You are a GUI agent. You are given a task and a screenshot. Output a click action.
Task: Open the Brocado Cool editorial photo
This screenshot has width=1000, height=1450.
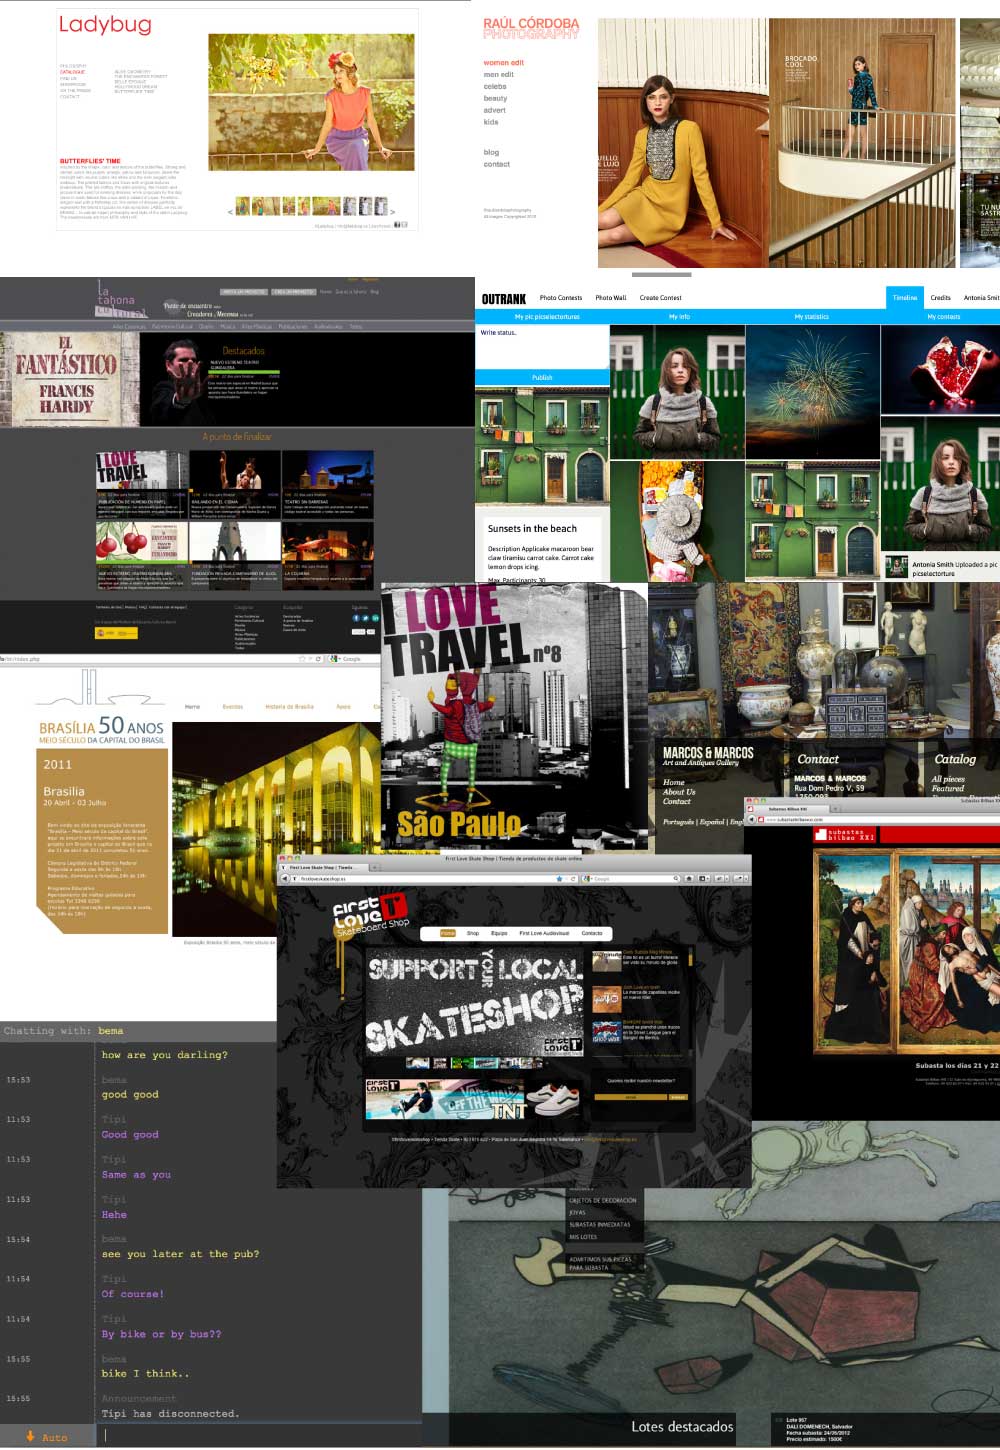tap(862, 142)
